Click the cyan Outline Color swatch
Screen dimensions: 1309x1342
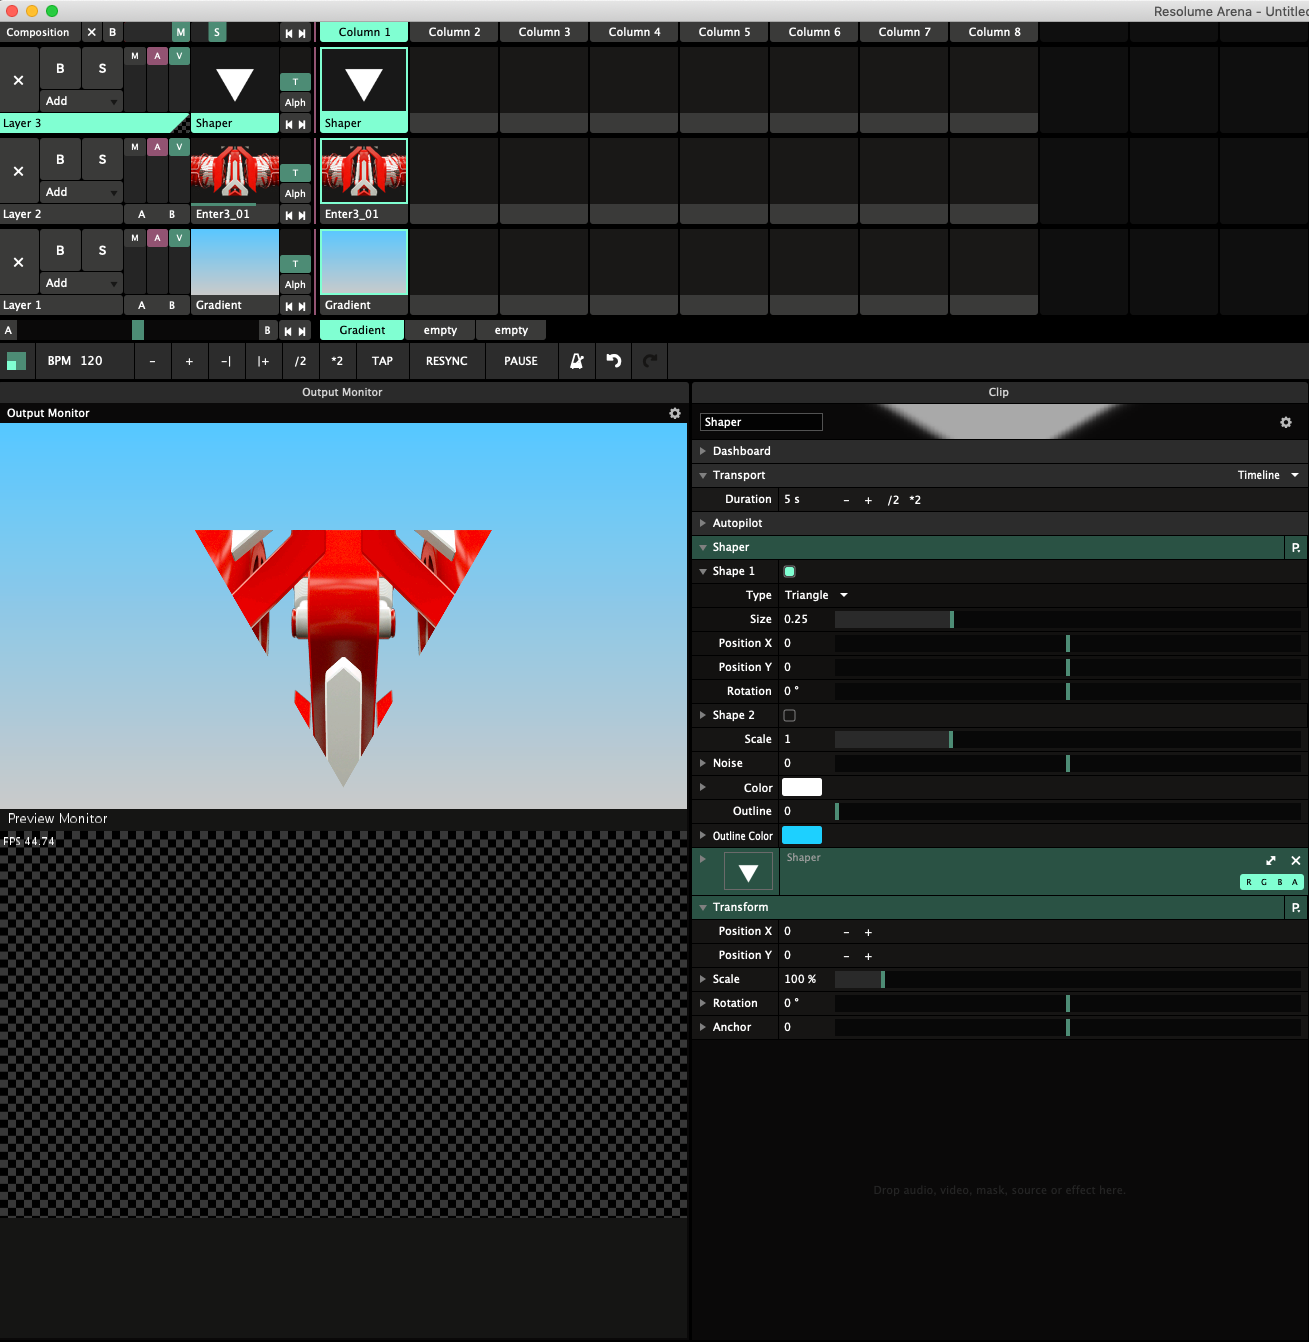pyautogui.click(x=802, y=835)
